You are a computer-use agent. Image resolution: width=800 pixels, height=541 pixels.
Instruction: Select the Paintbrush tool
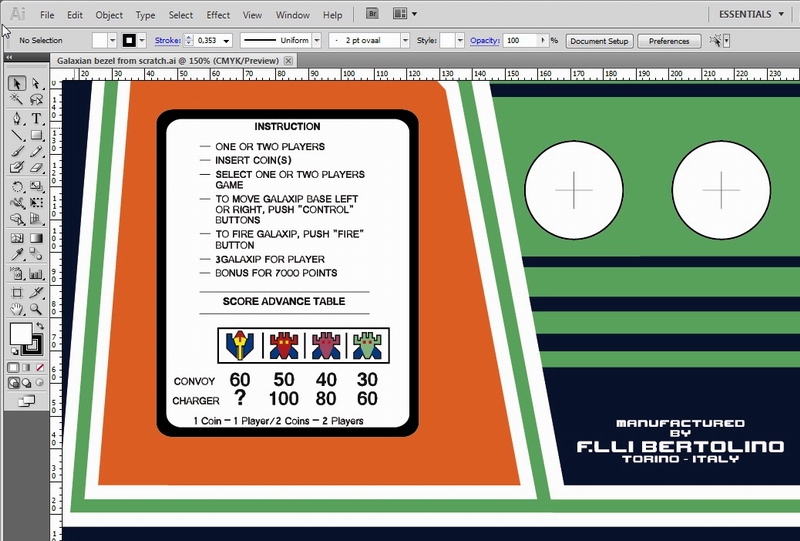click(17, 152)
